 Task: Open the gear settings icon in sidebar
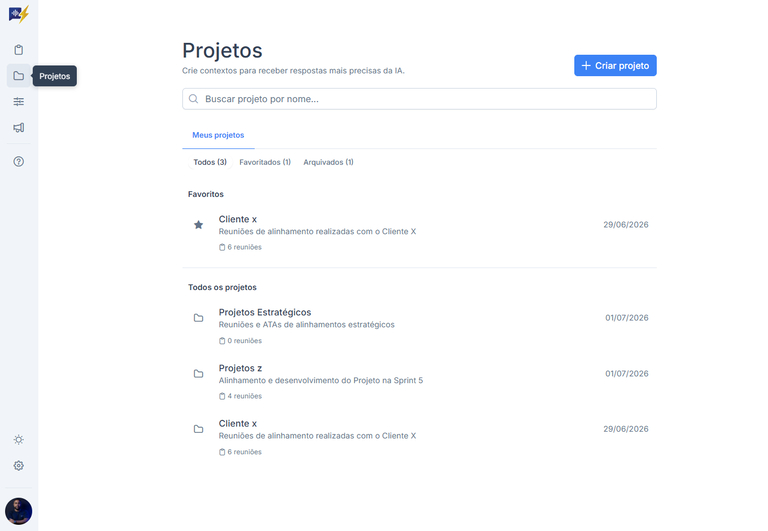tap(19, 465)
